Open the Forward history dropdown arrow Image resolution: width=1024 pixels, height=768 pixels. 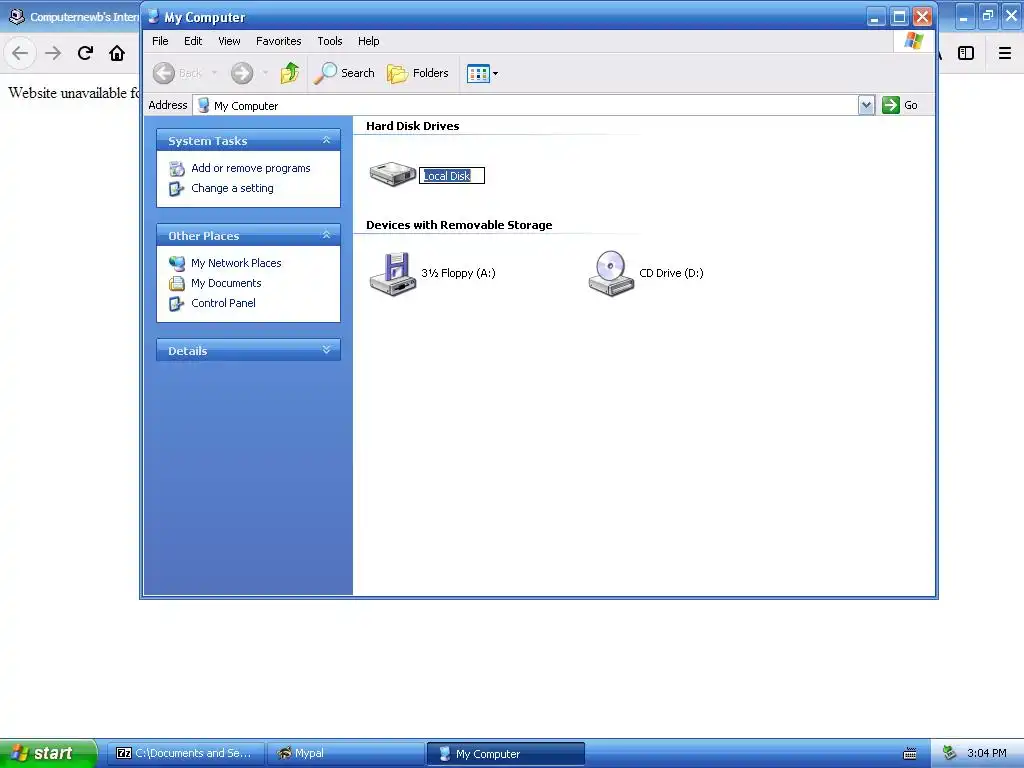[265, 73]
